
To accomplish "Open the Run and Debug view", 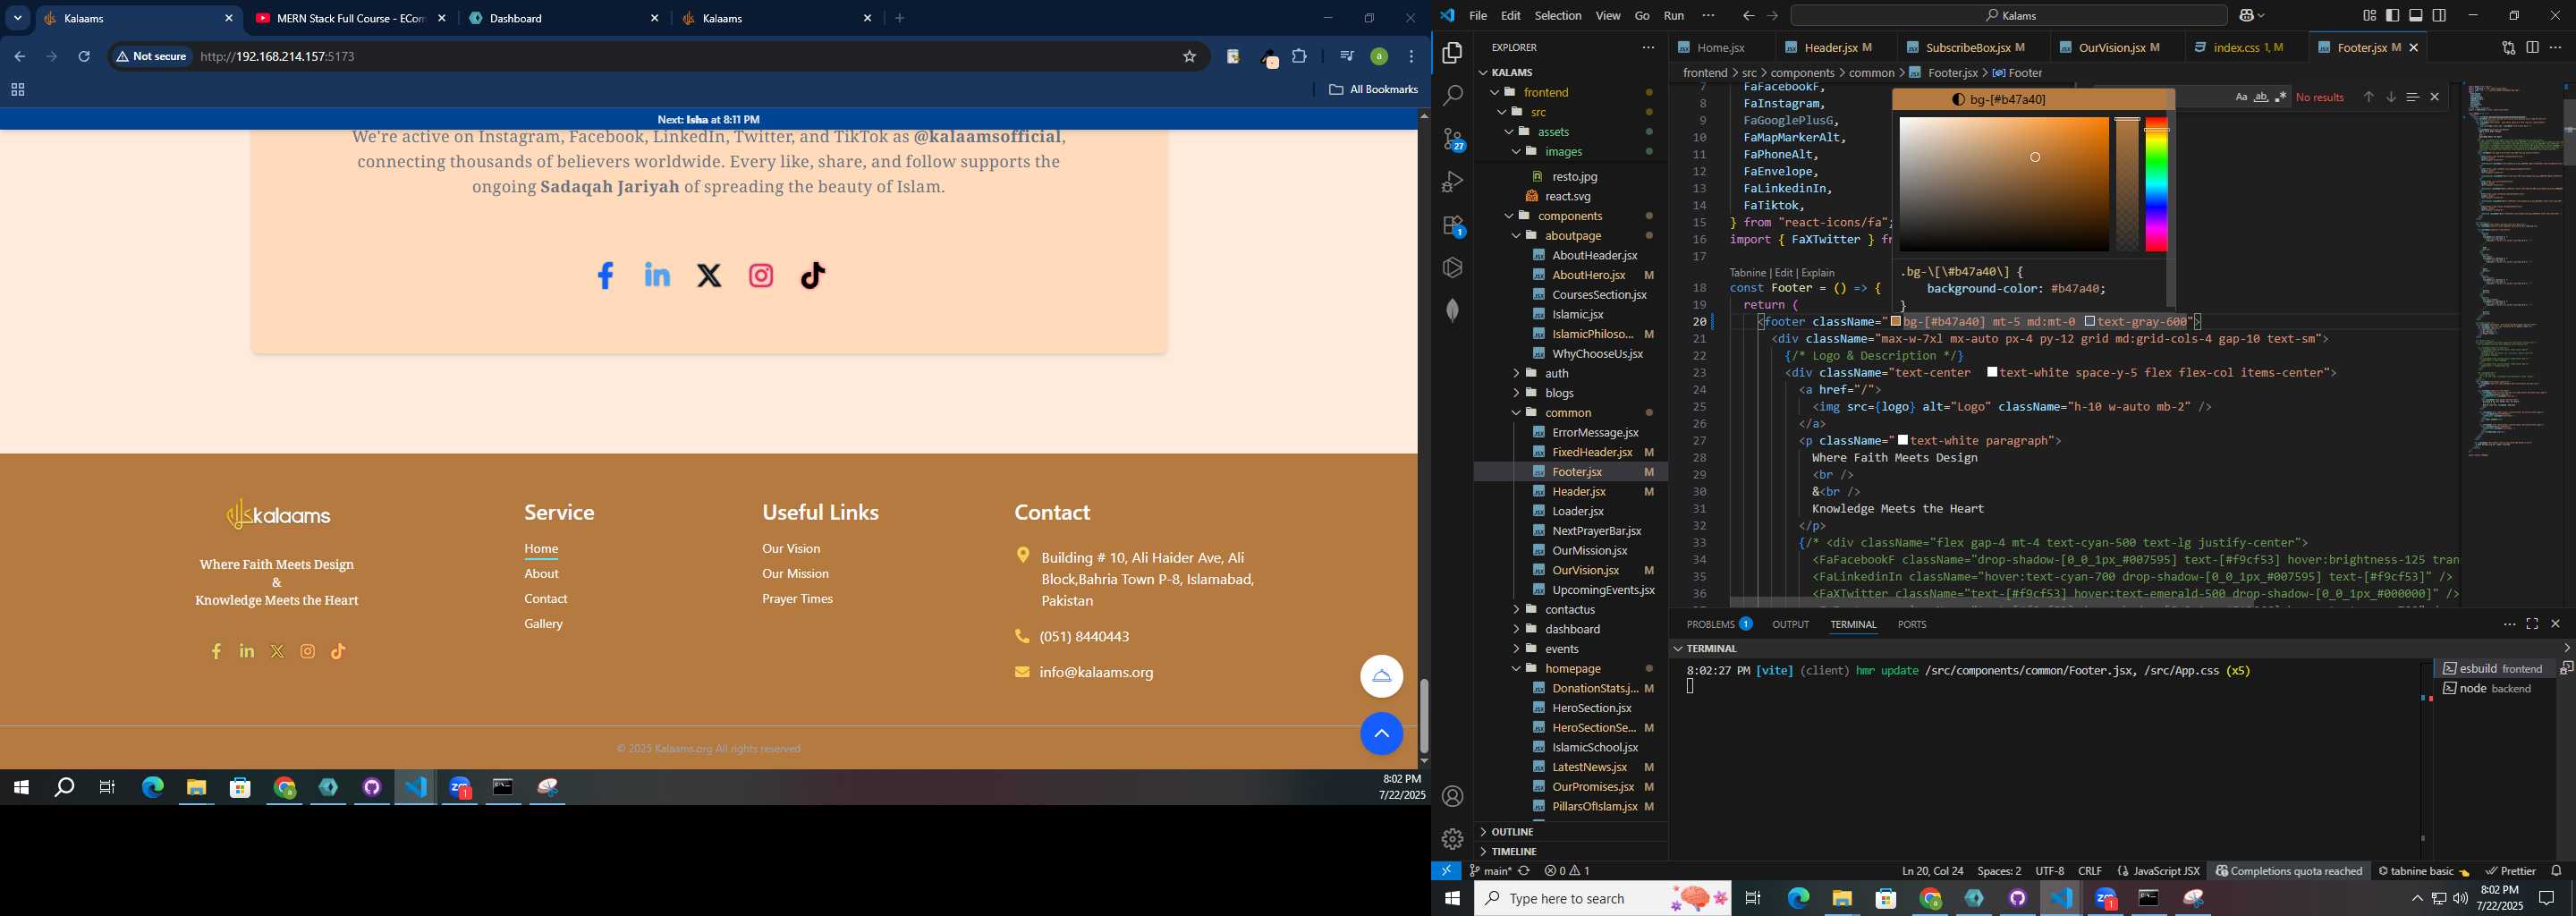I will (x=1452, y=182).
